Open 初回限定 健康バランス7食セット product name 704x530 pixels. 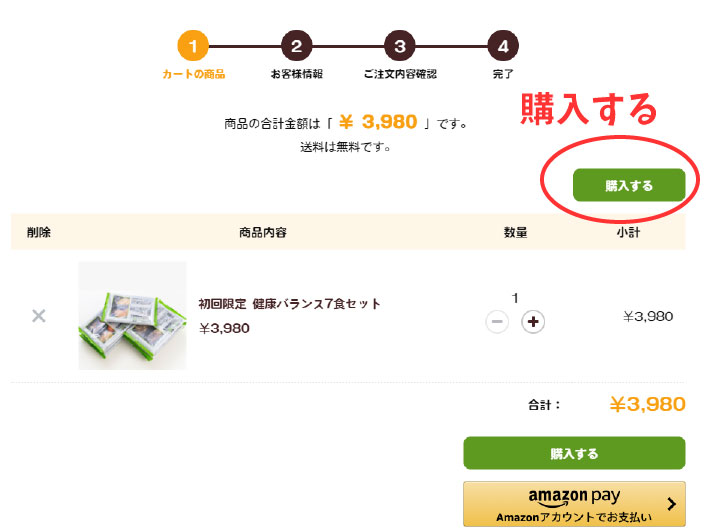coord(290,304)
